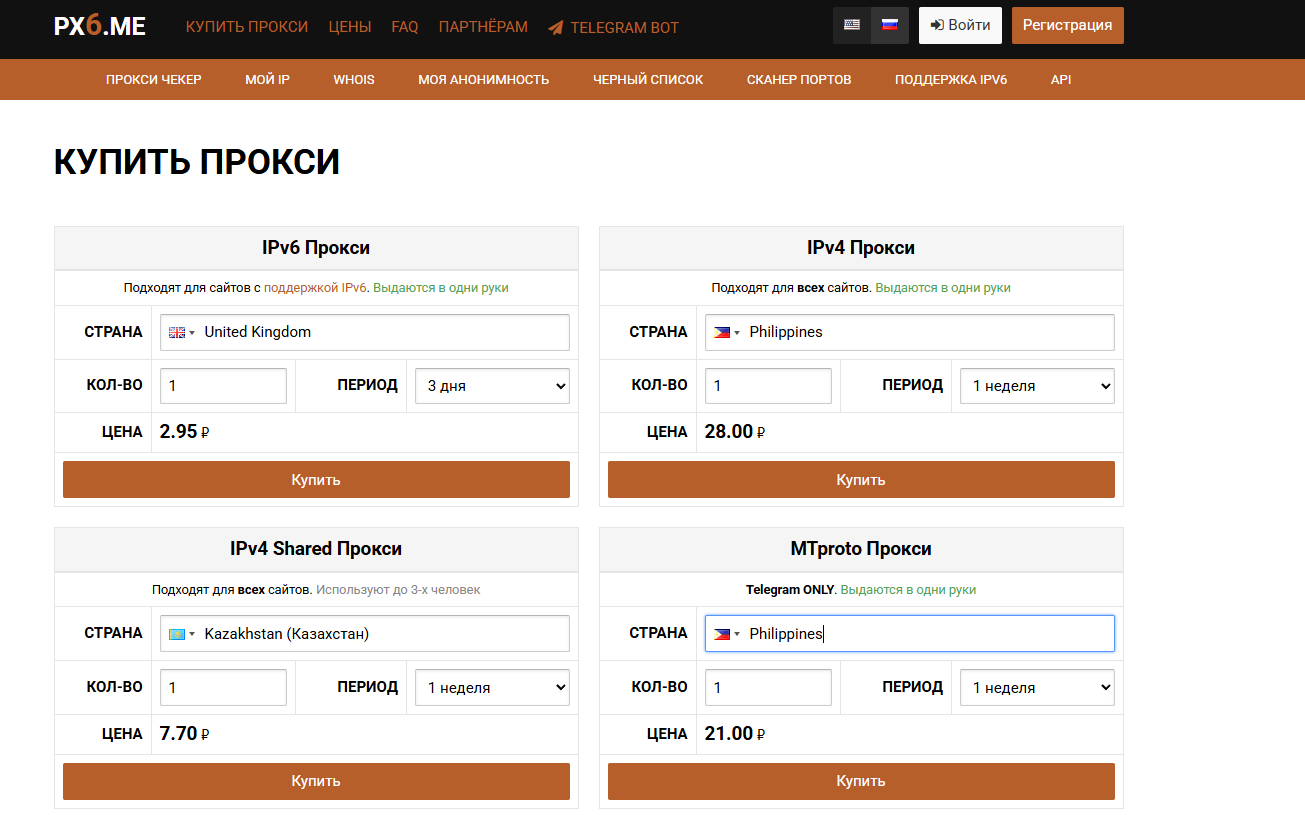Go to МОЙ IP page

point(267,80)
